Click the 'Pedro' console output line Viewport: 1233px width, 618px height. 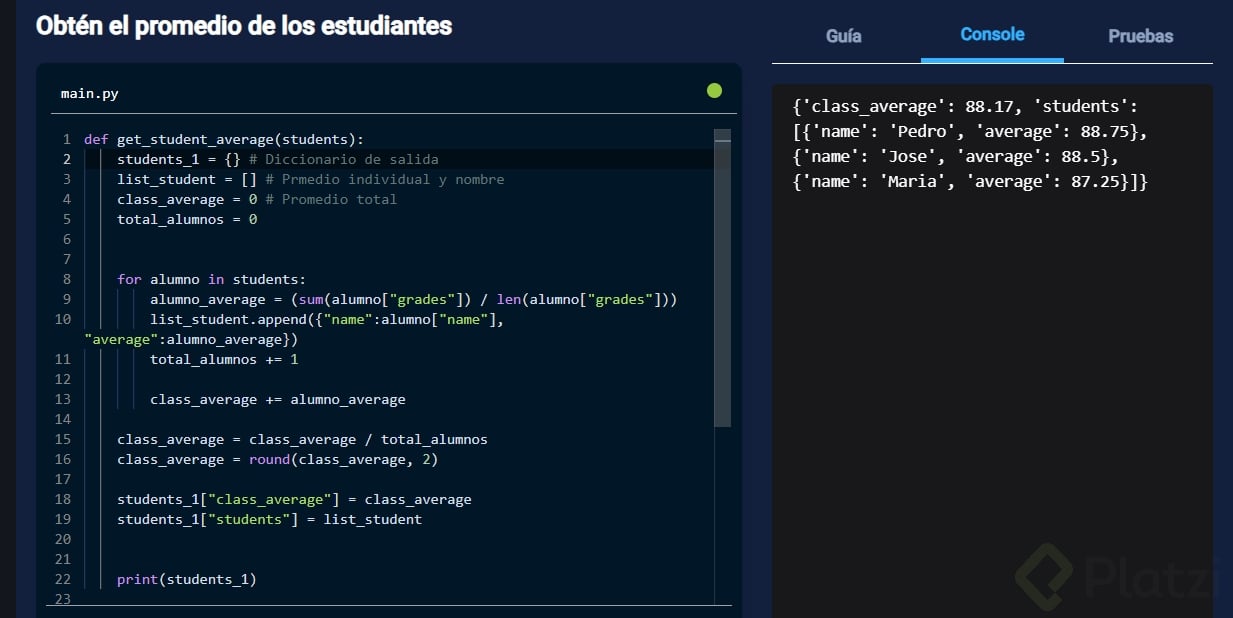[x=969, y=131]
